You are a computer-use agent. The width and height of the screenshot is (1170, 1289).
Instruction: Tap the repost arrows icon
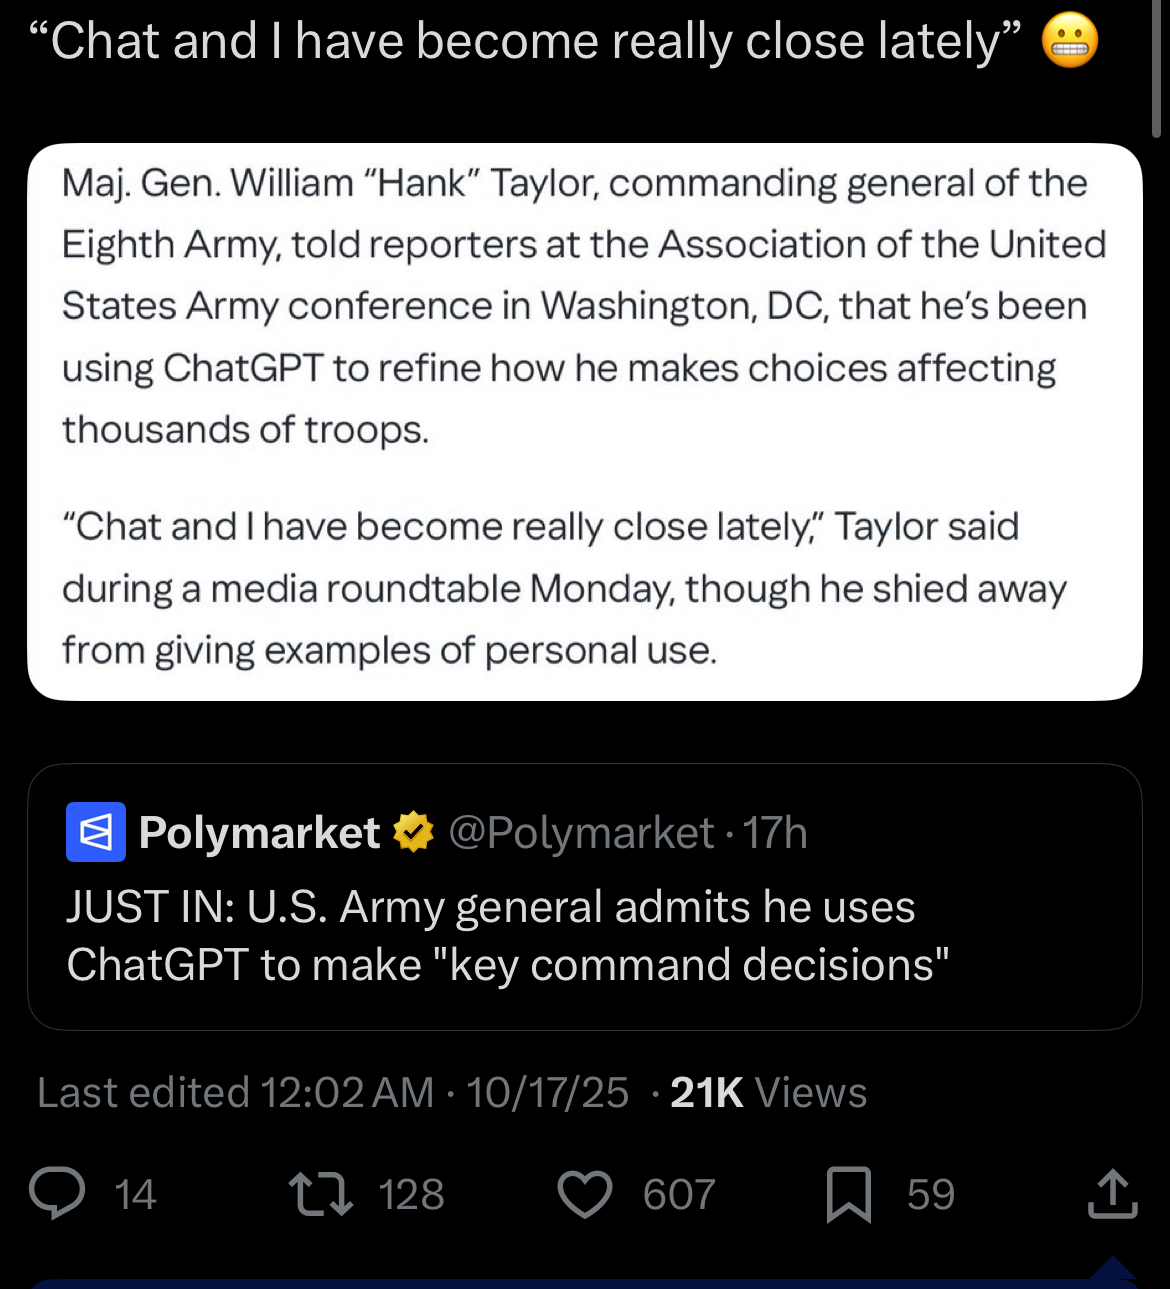click(x=320, y=1194)
